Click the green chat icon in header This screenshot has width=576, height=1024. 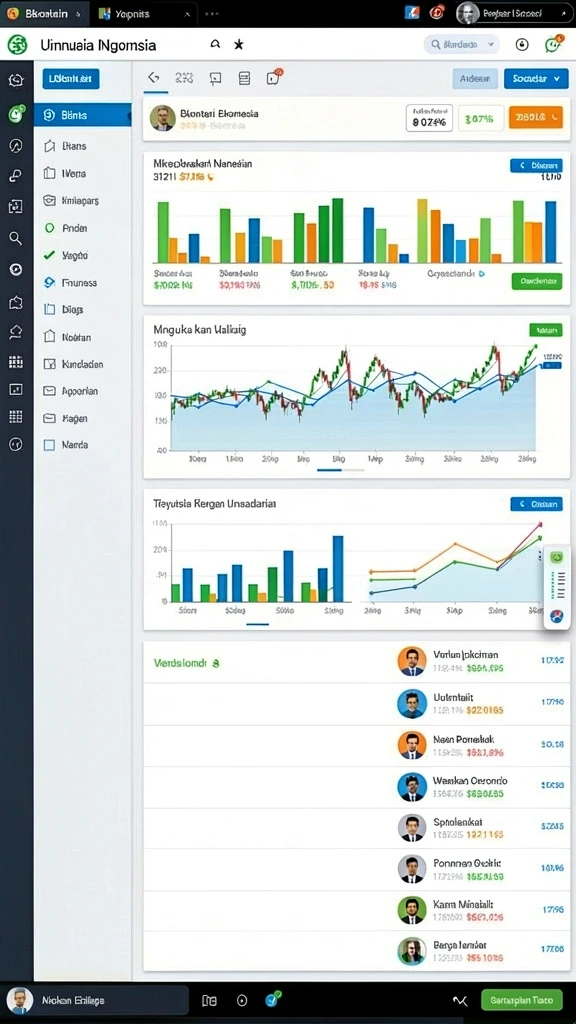click(552, 44)
